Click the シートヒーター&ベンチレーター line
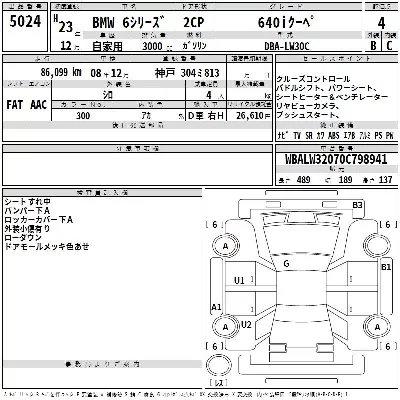 [x=332, y=97]
